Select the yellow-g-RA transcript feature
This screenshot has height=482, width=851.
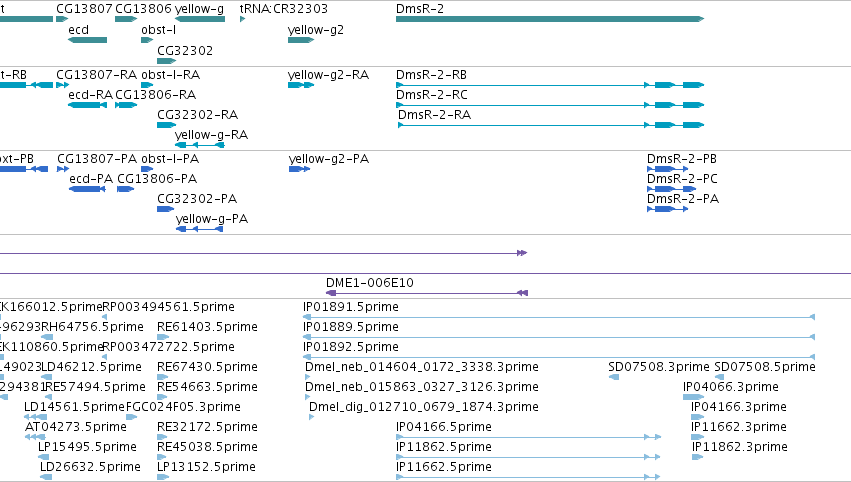[200, 145]
